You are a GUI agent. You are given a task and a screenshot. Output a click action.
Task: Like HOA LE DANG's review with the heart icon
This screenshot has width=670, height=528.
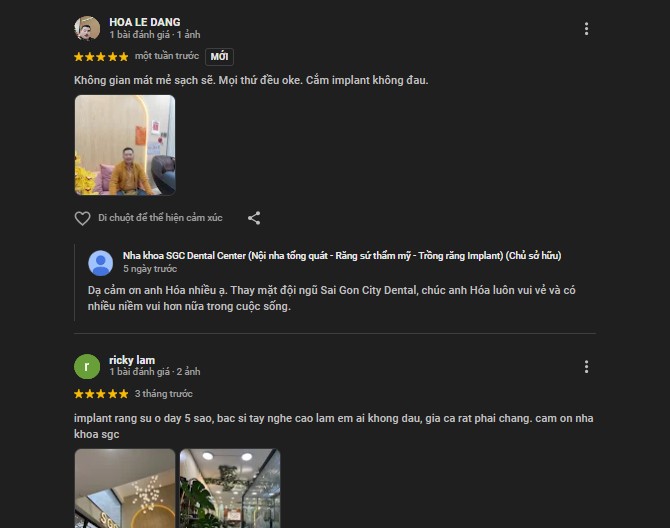click(x=82, y=218)
